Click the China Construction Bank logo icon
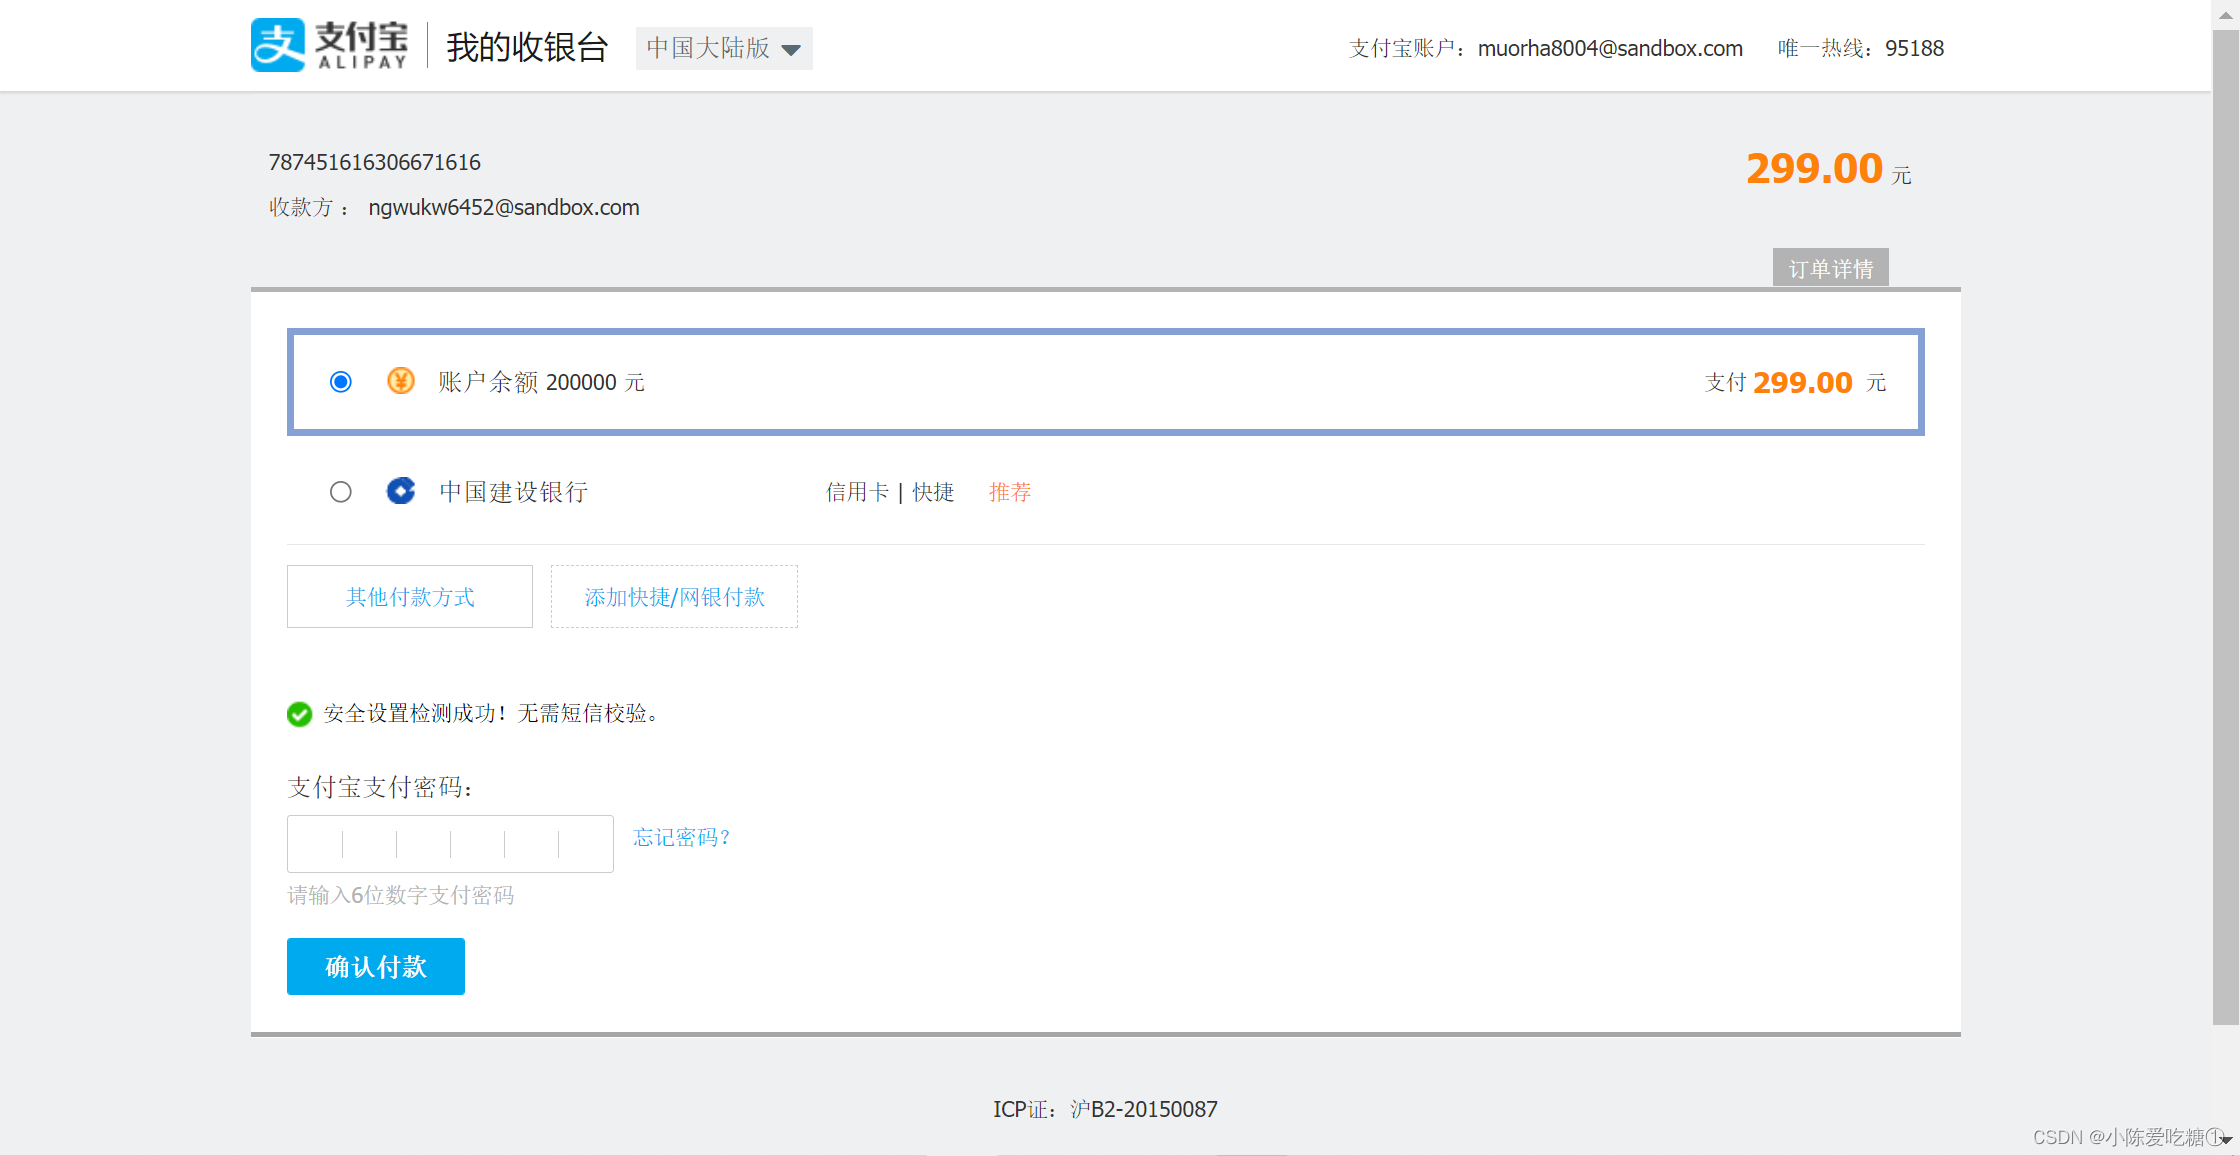 [401, 491]
